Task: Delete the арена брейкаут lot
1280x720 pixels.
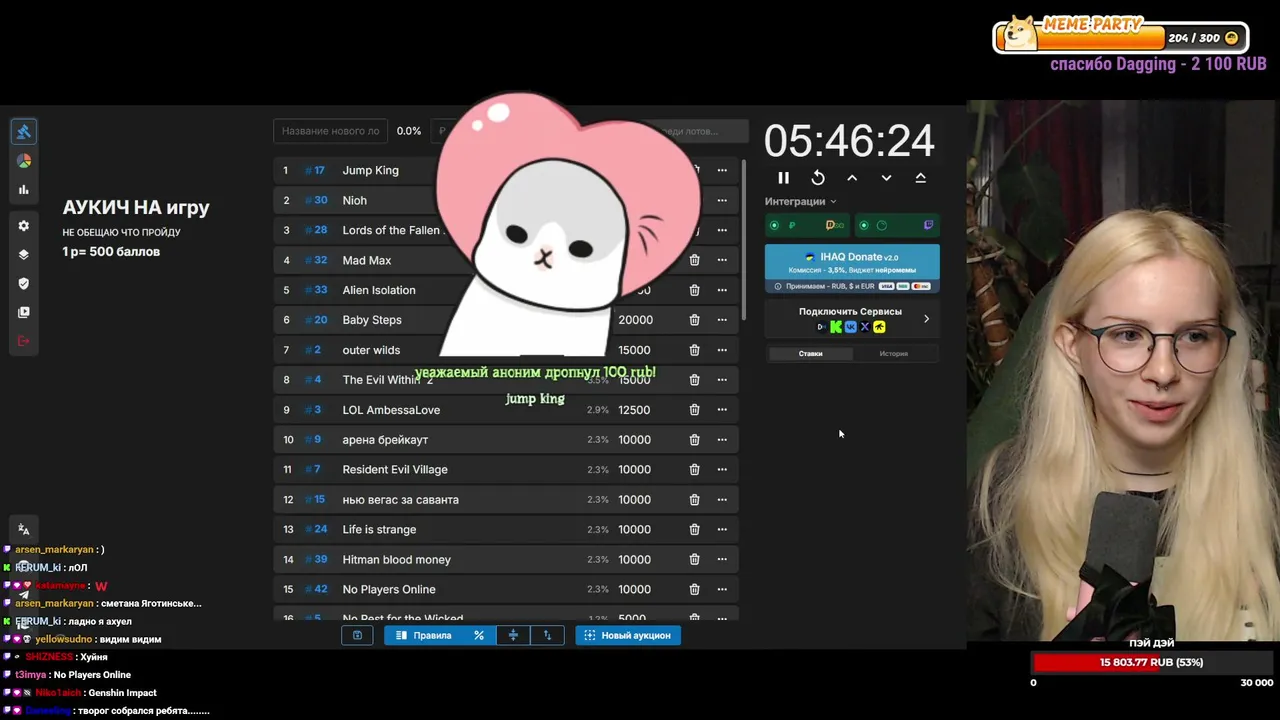Action: (694, 440)
